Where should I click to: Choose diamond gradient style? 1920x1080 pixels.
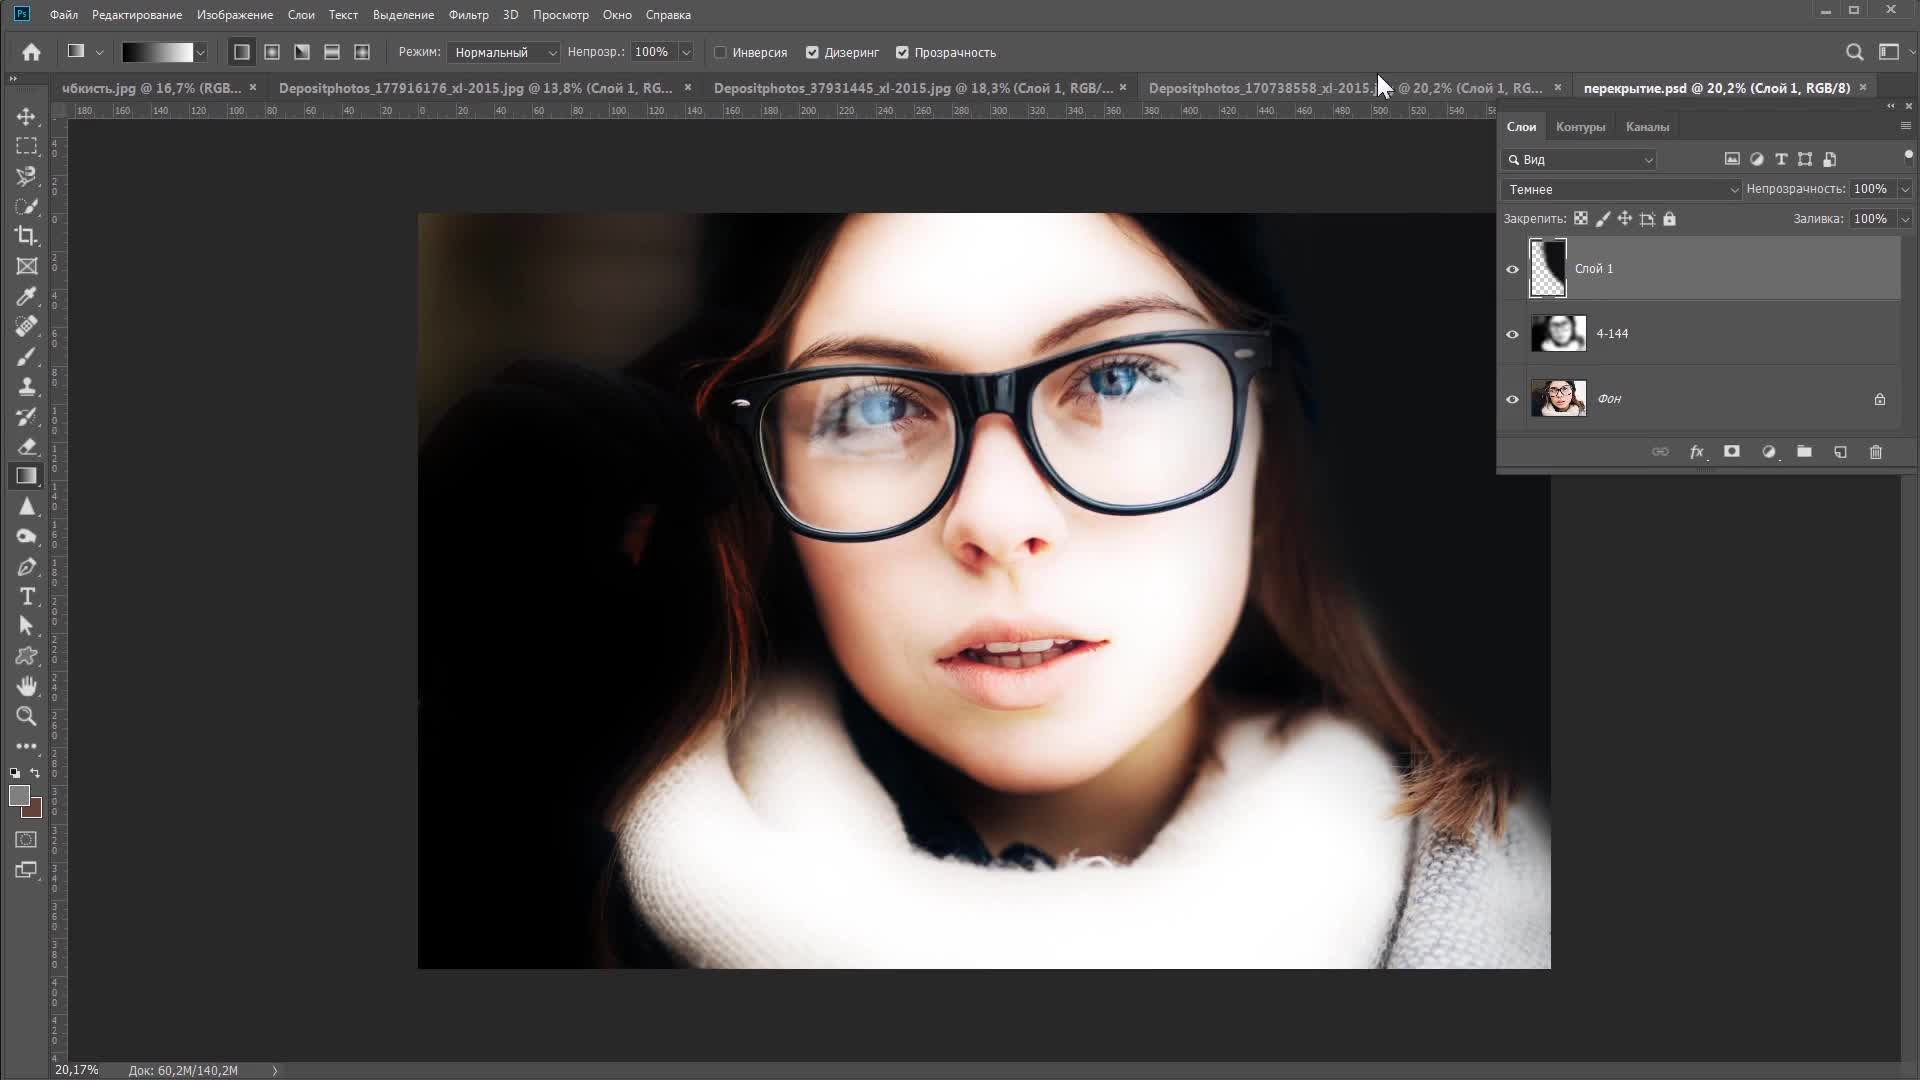[x=362, y=52]
